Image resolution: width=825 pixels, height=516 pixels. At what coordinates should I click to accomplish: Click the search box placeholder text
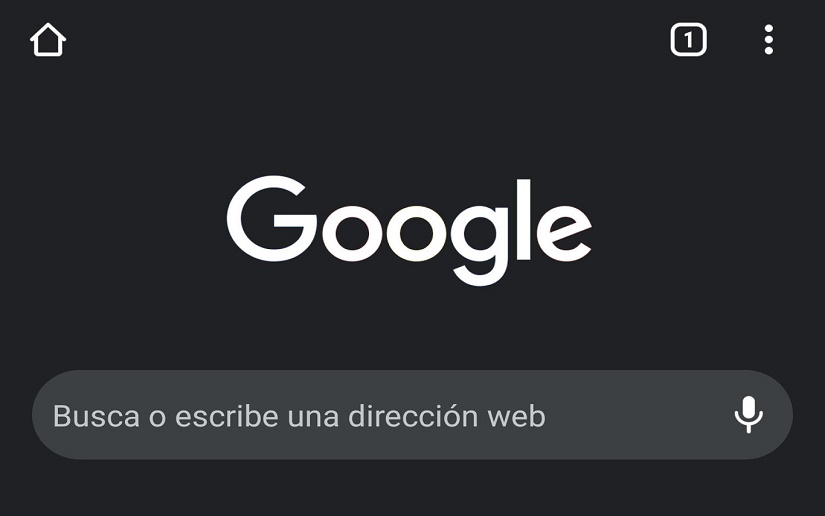coord(299,416)
